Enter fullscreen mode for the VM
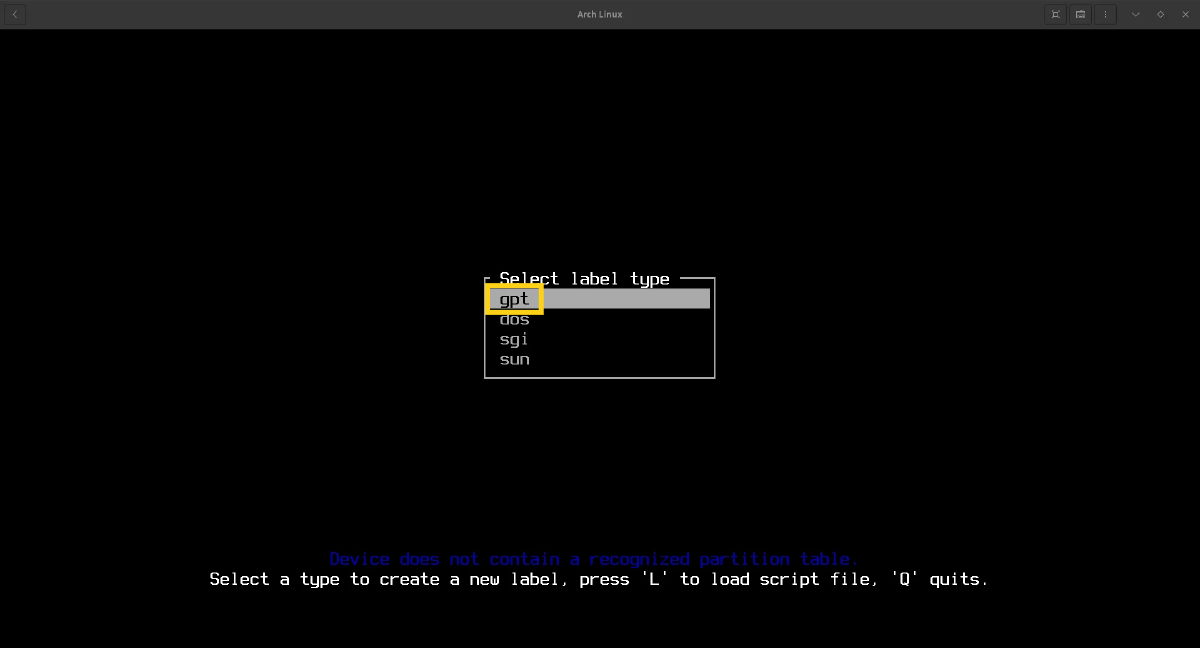This screenshot has width=1200, height=648. 1055,14
